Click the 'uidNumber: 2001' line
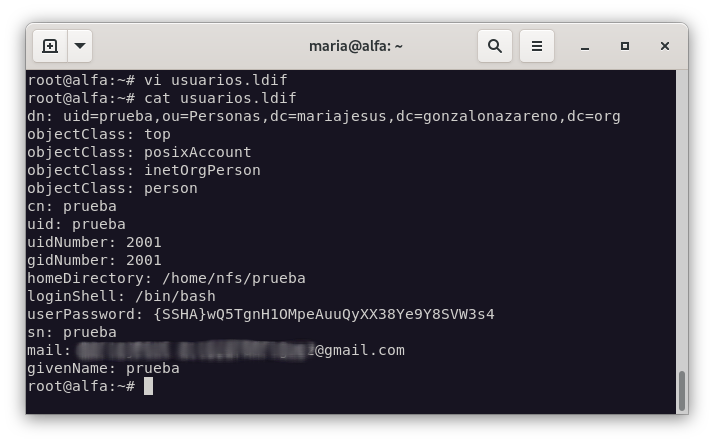 (x=94, y=242)
